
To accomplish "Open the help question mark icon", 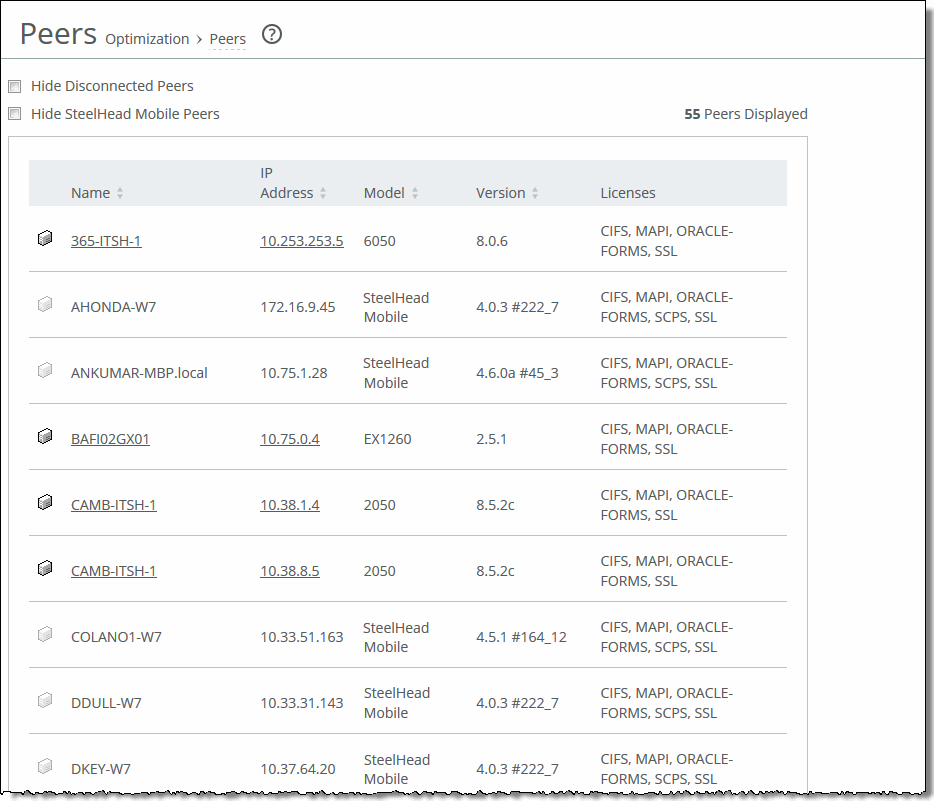I will (272, 35).
